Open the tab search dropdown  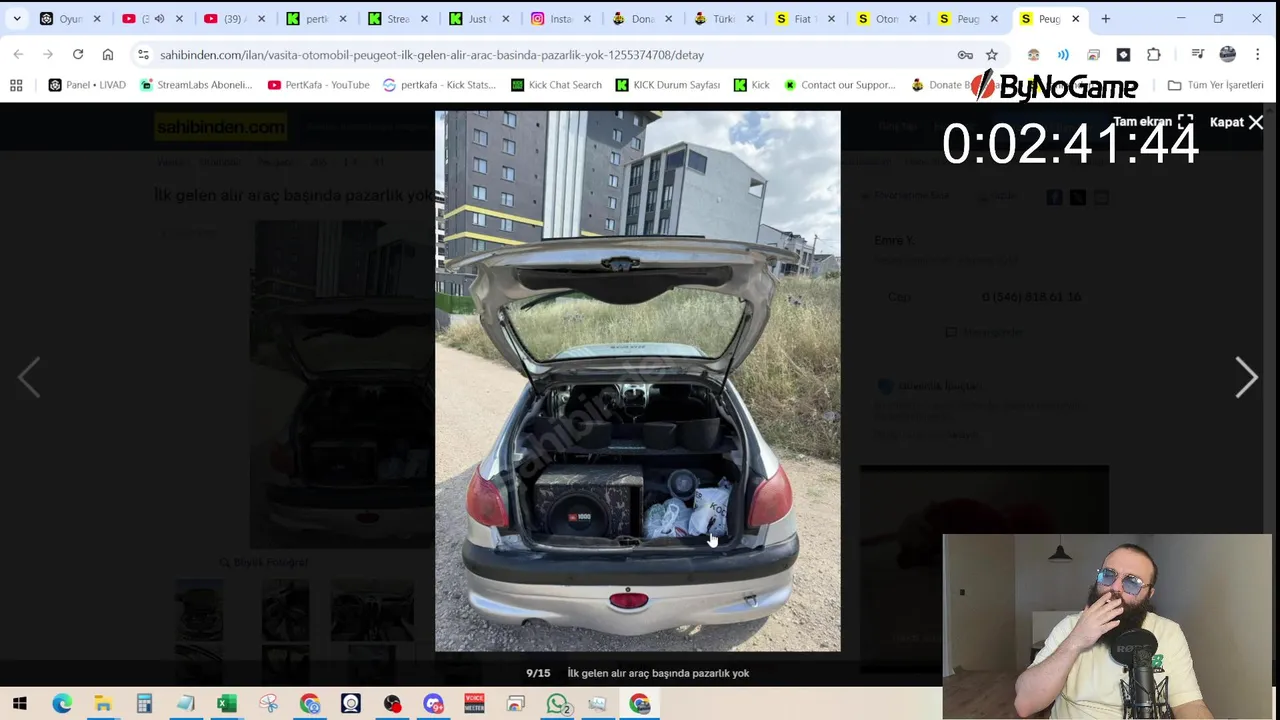(17, 19)
